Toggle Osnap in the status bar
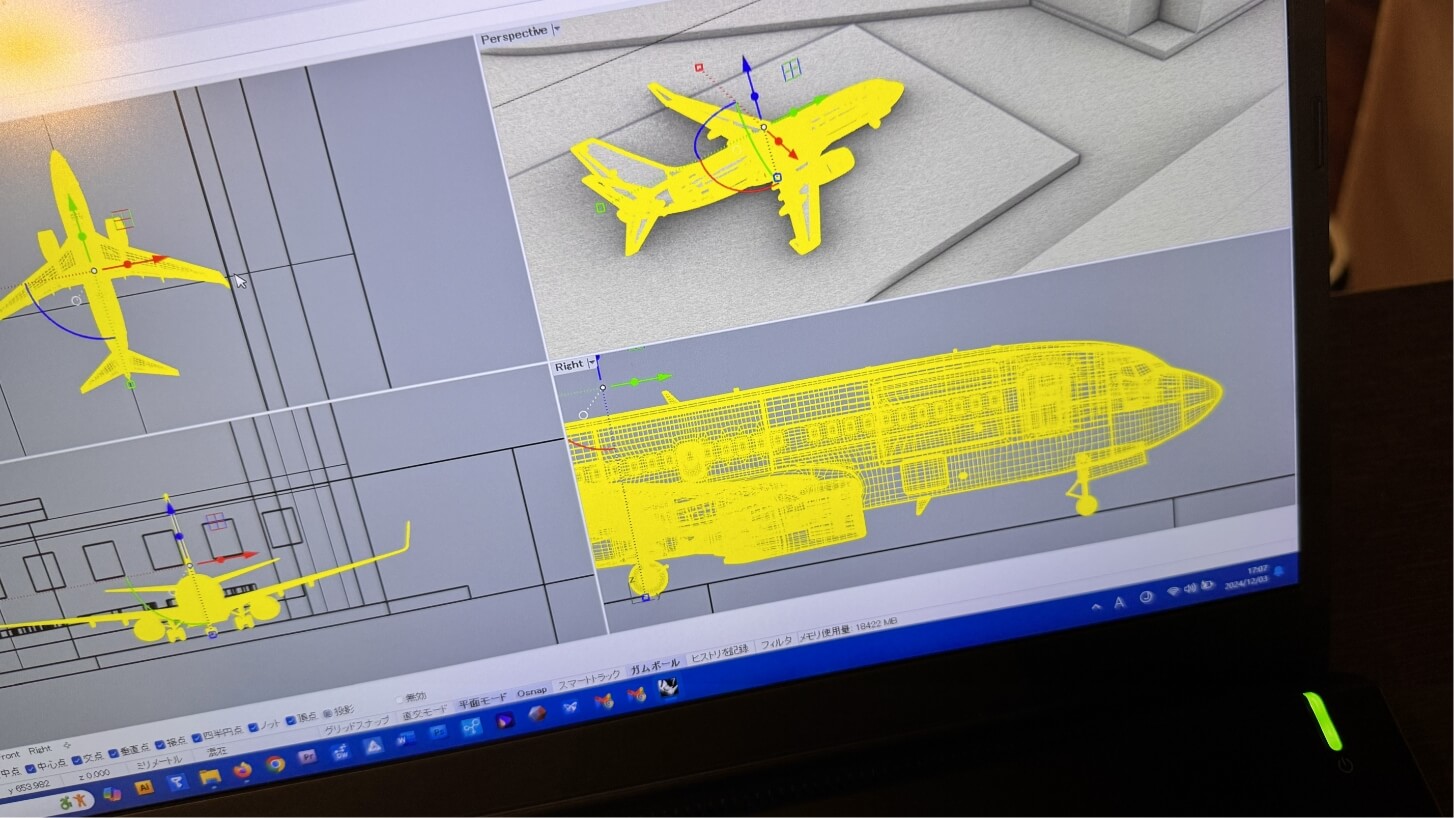Viewport: 1454px width, 818px height. point(531,693)
